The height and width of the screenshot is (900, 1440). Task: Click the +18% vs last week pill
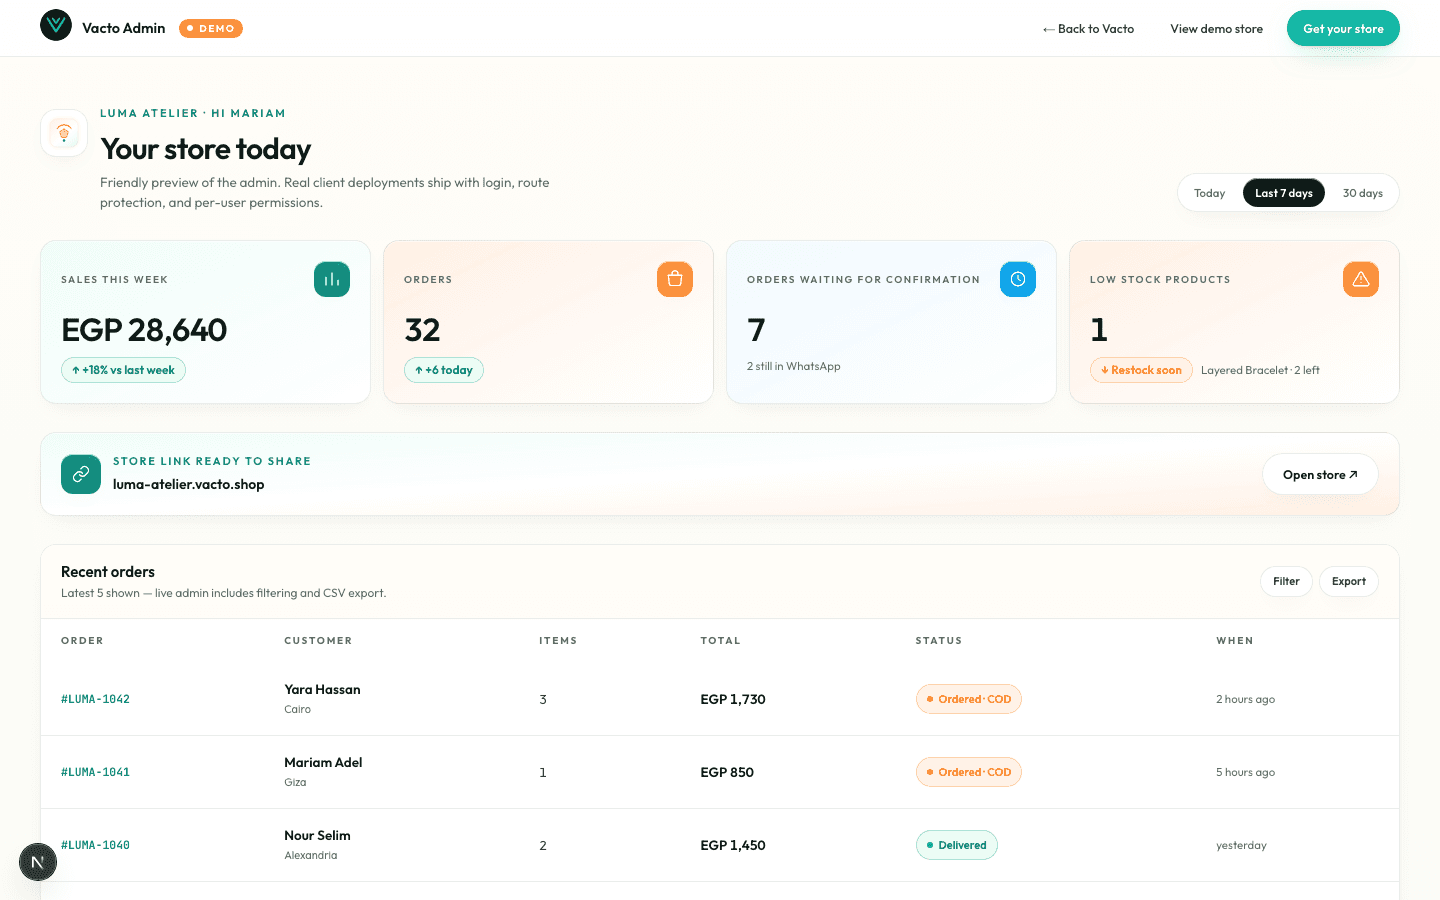(123, 370)
